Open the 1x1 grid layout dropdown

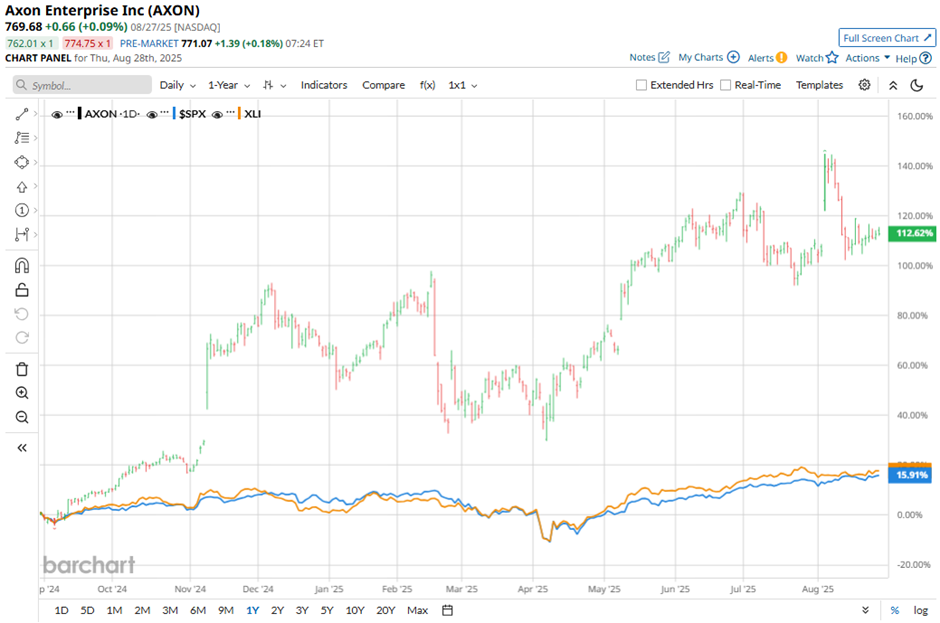coord(463,85)
